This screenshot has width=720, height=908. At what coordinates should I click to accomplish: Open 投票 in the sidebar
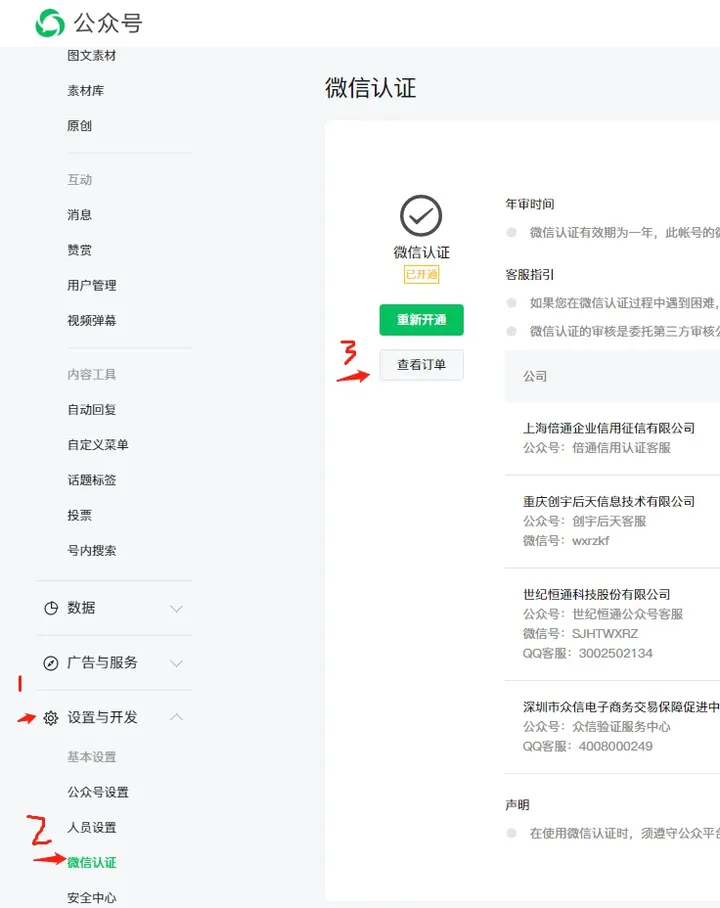[x=79, y=515]
